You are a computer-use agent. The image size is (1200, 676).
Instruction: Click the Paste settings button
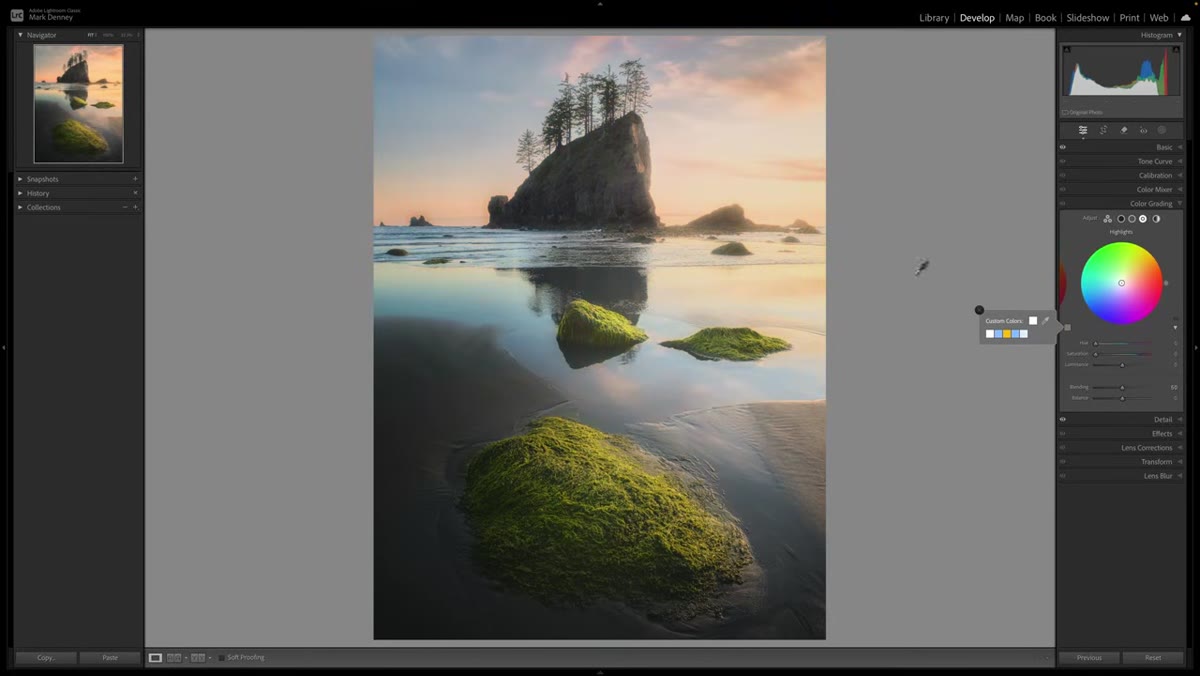110,658
